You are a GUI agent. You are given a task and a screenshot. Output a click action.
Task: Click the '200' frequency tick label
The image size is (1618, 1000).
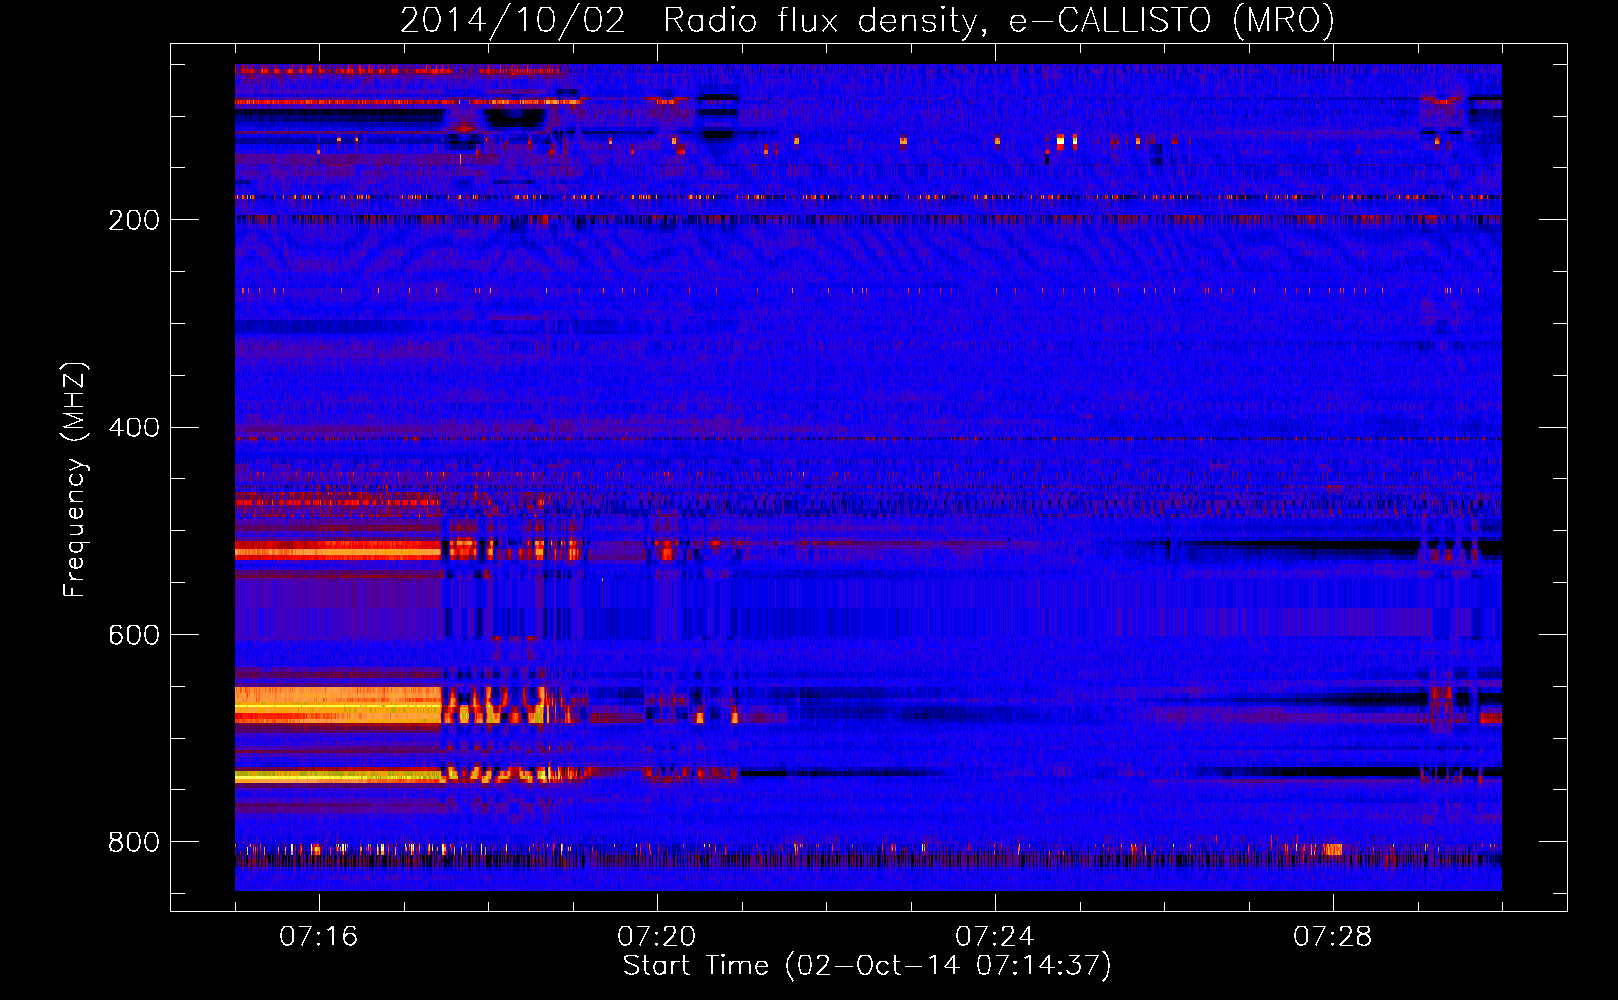tap(134, 220)
